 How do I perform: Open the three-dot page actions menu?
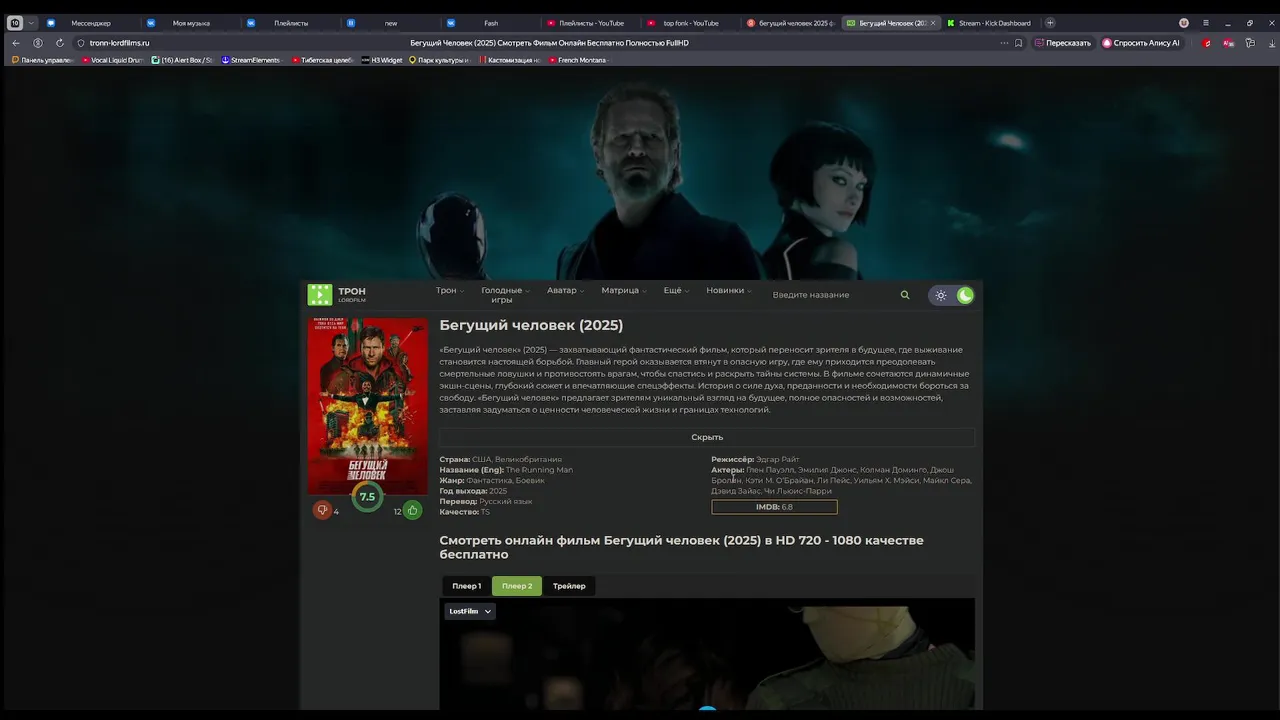click(x=1004, y=43)
